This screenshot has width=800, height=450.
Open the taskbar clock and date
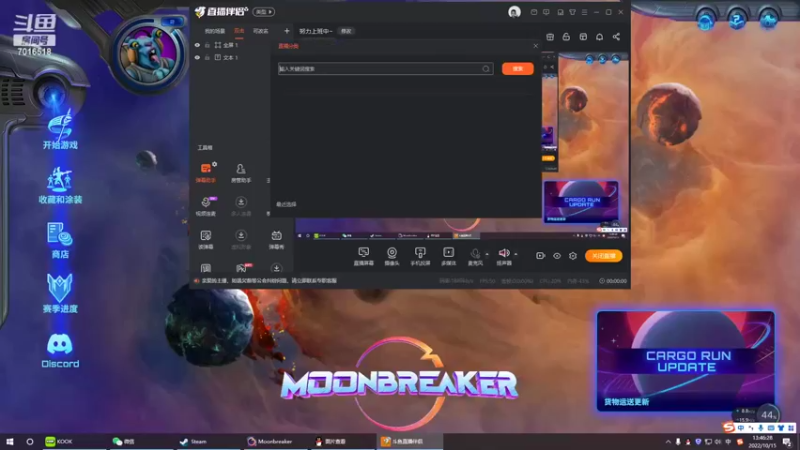[763, 442]
